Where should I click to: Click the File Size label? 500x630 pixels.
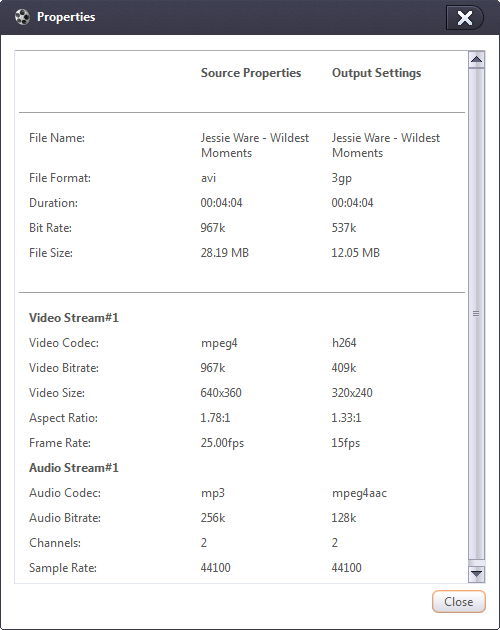tap(51, 252)
